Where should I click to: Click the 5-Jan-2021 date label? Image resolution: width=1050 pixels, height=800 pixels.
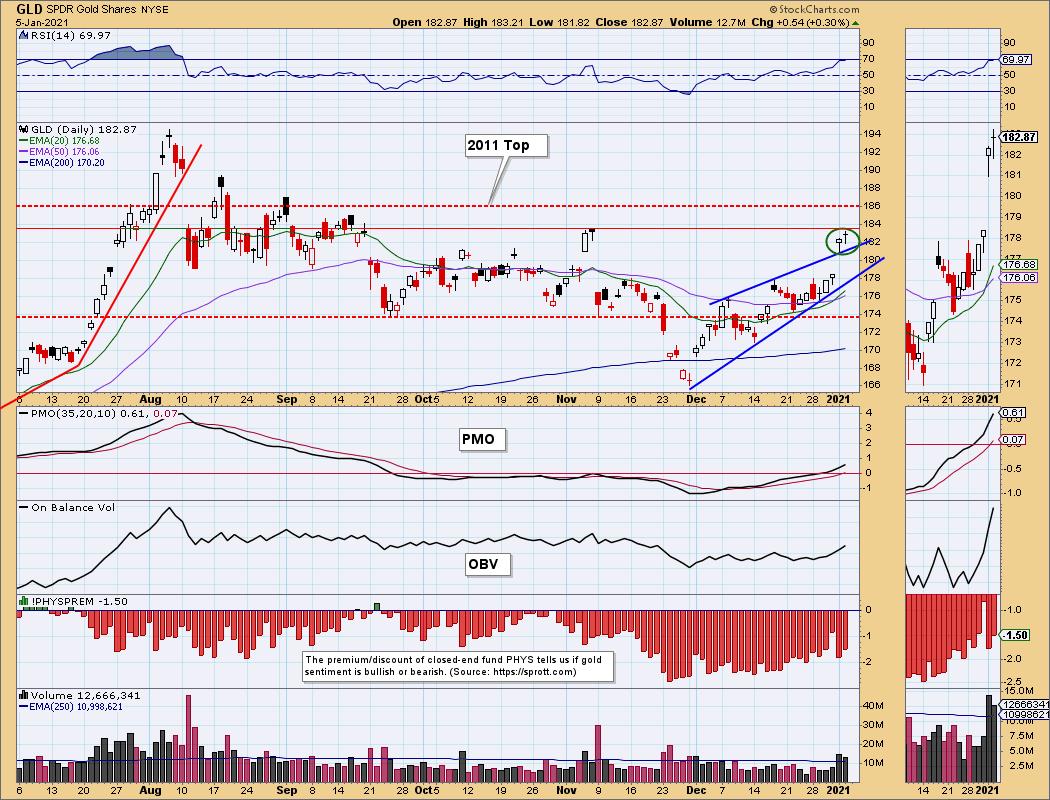click(42, 22)
